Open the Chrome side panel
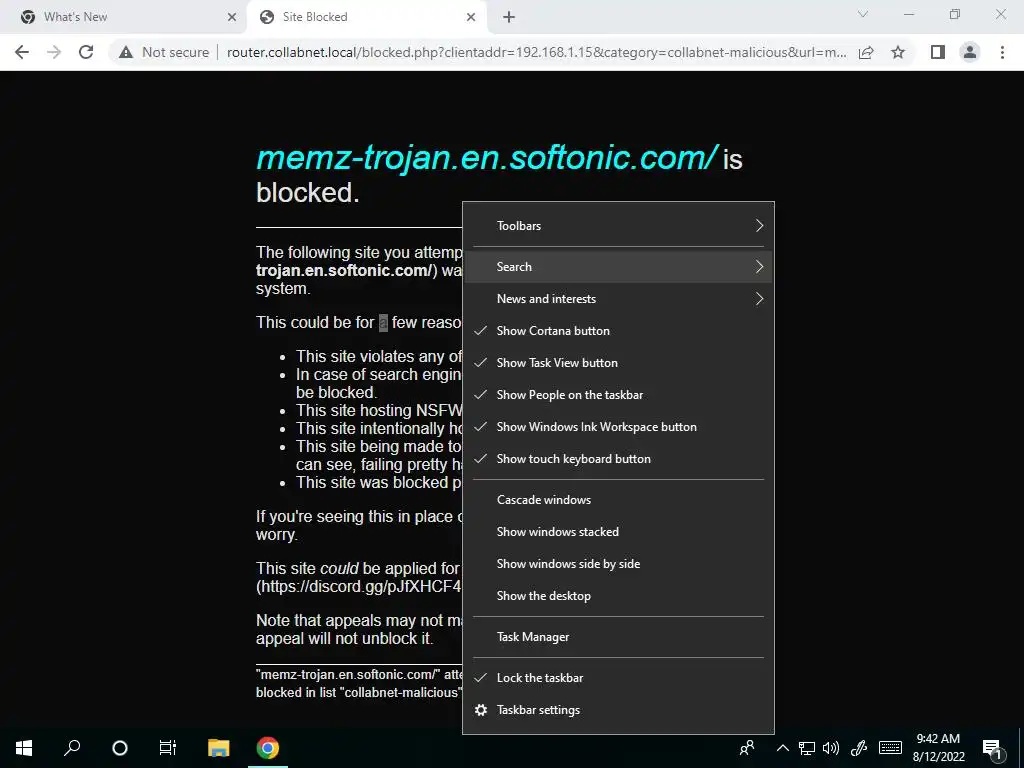1024x768 pixels. [x=938, y=52]
